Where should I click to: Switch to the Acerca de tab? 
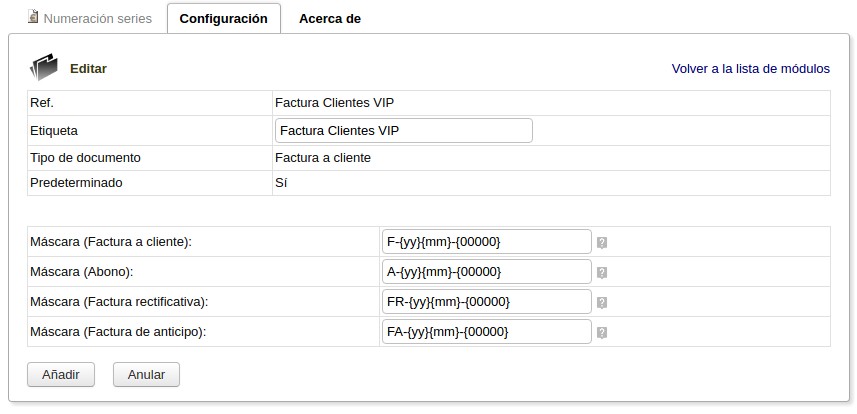pyautogui.click(x=329, y=19)
